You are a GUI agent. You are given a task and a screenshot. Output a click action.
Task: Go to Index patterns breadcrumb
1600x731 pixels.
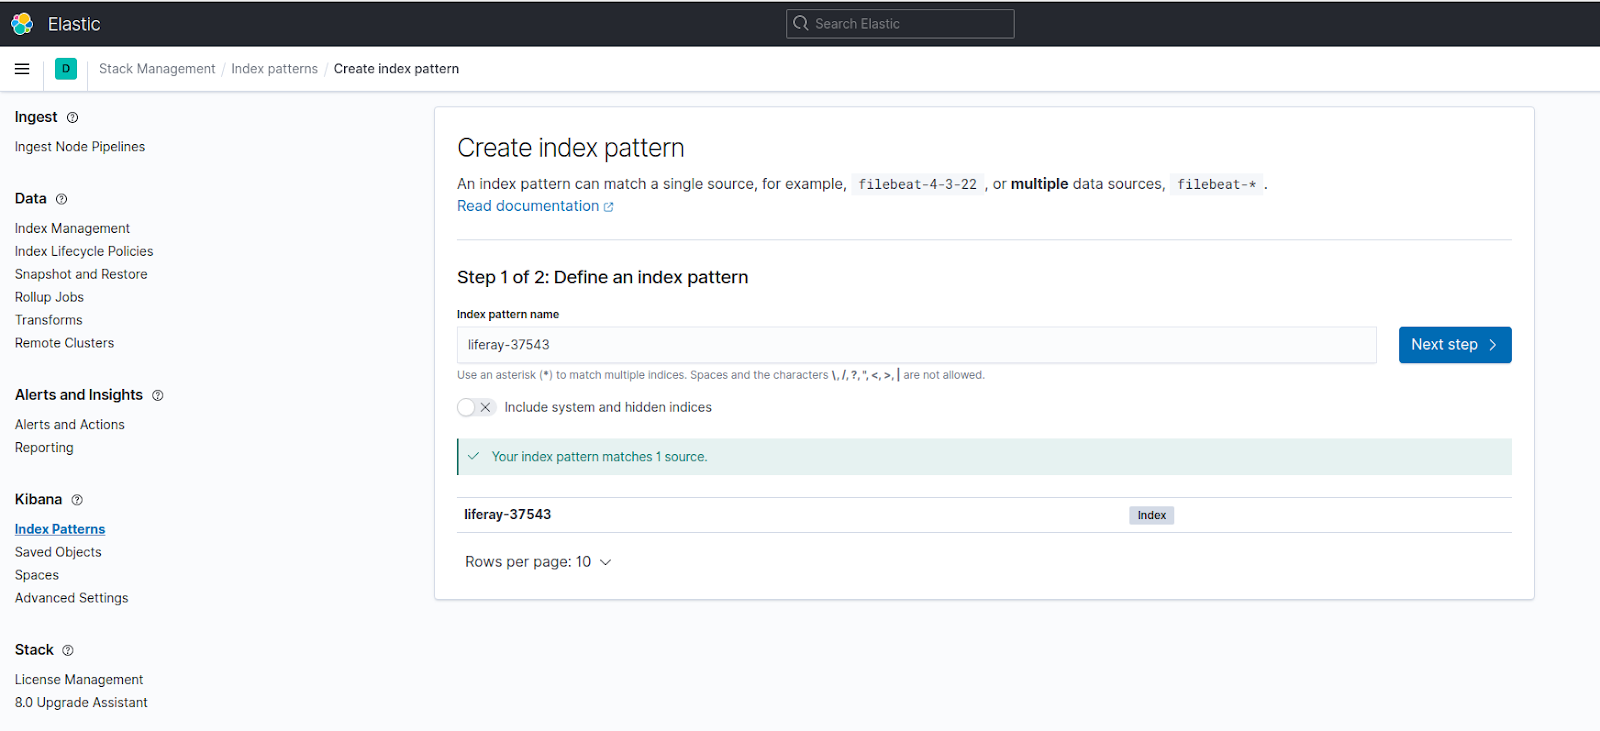click(x=274, y=69)
